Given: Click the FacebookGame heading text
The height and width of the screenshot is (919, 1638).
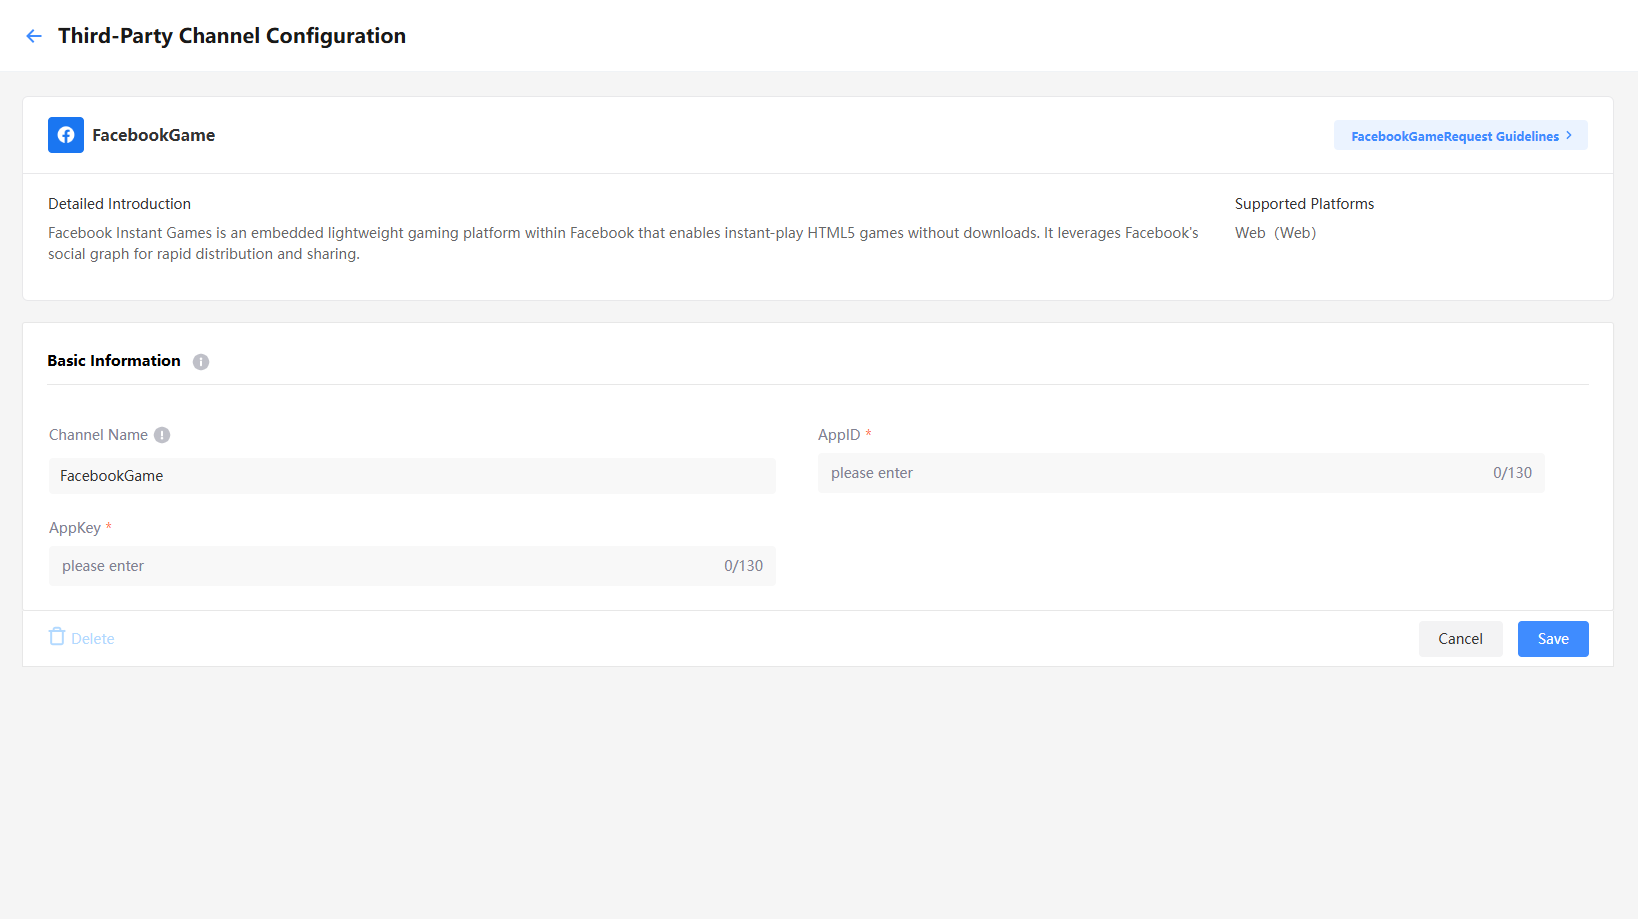Looking at the screenshot, I should pyautogui.click(x=154, y=135).
